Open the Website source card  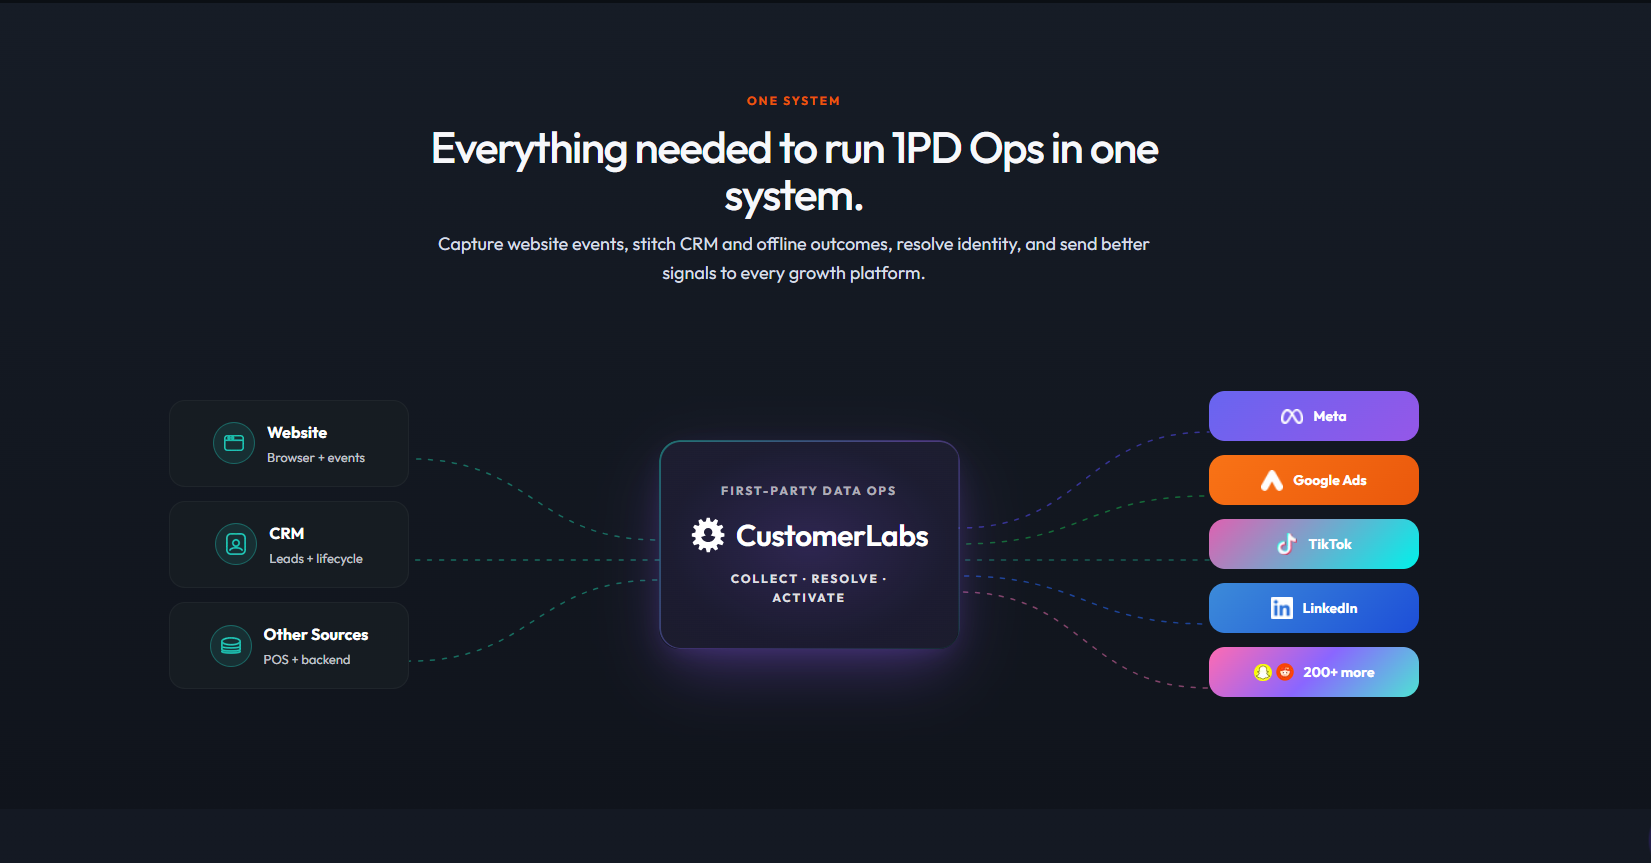pos(289,443)
